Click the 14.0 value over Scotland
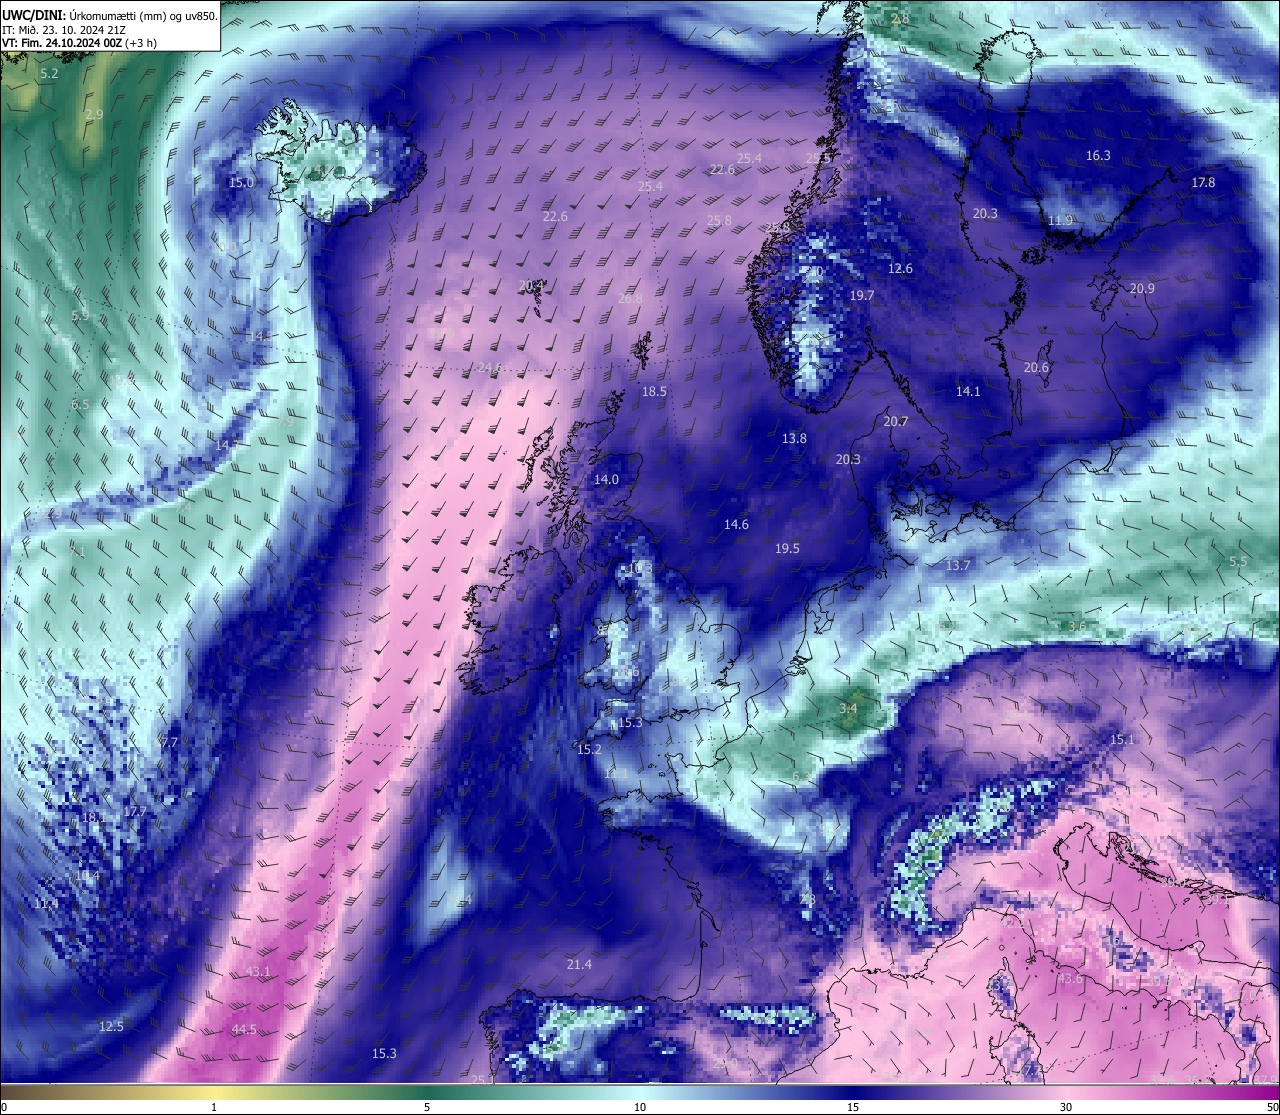Viewport: 1280px width, 1115px height. coord(606,480)
